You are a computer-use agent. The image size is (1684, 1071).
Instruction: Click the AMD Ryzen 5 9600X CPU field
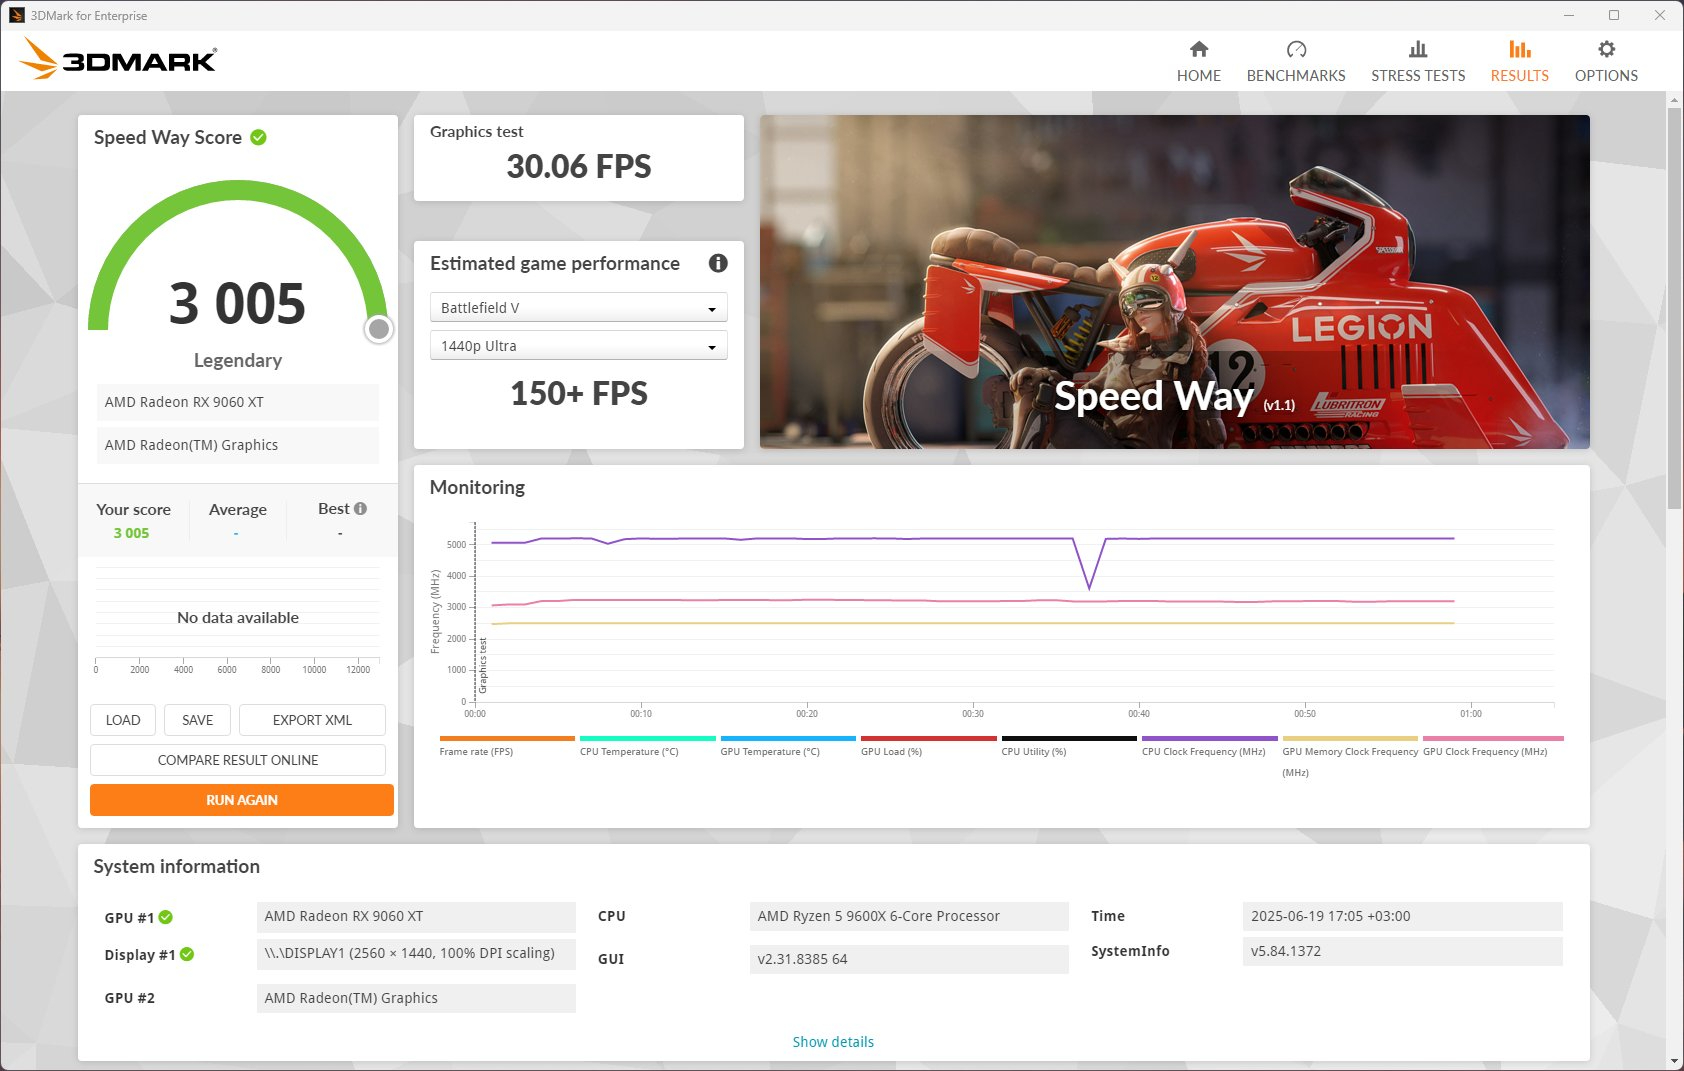click(x=909, y=916)
